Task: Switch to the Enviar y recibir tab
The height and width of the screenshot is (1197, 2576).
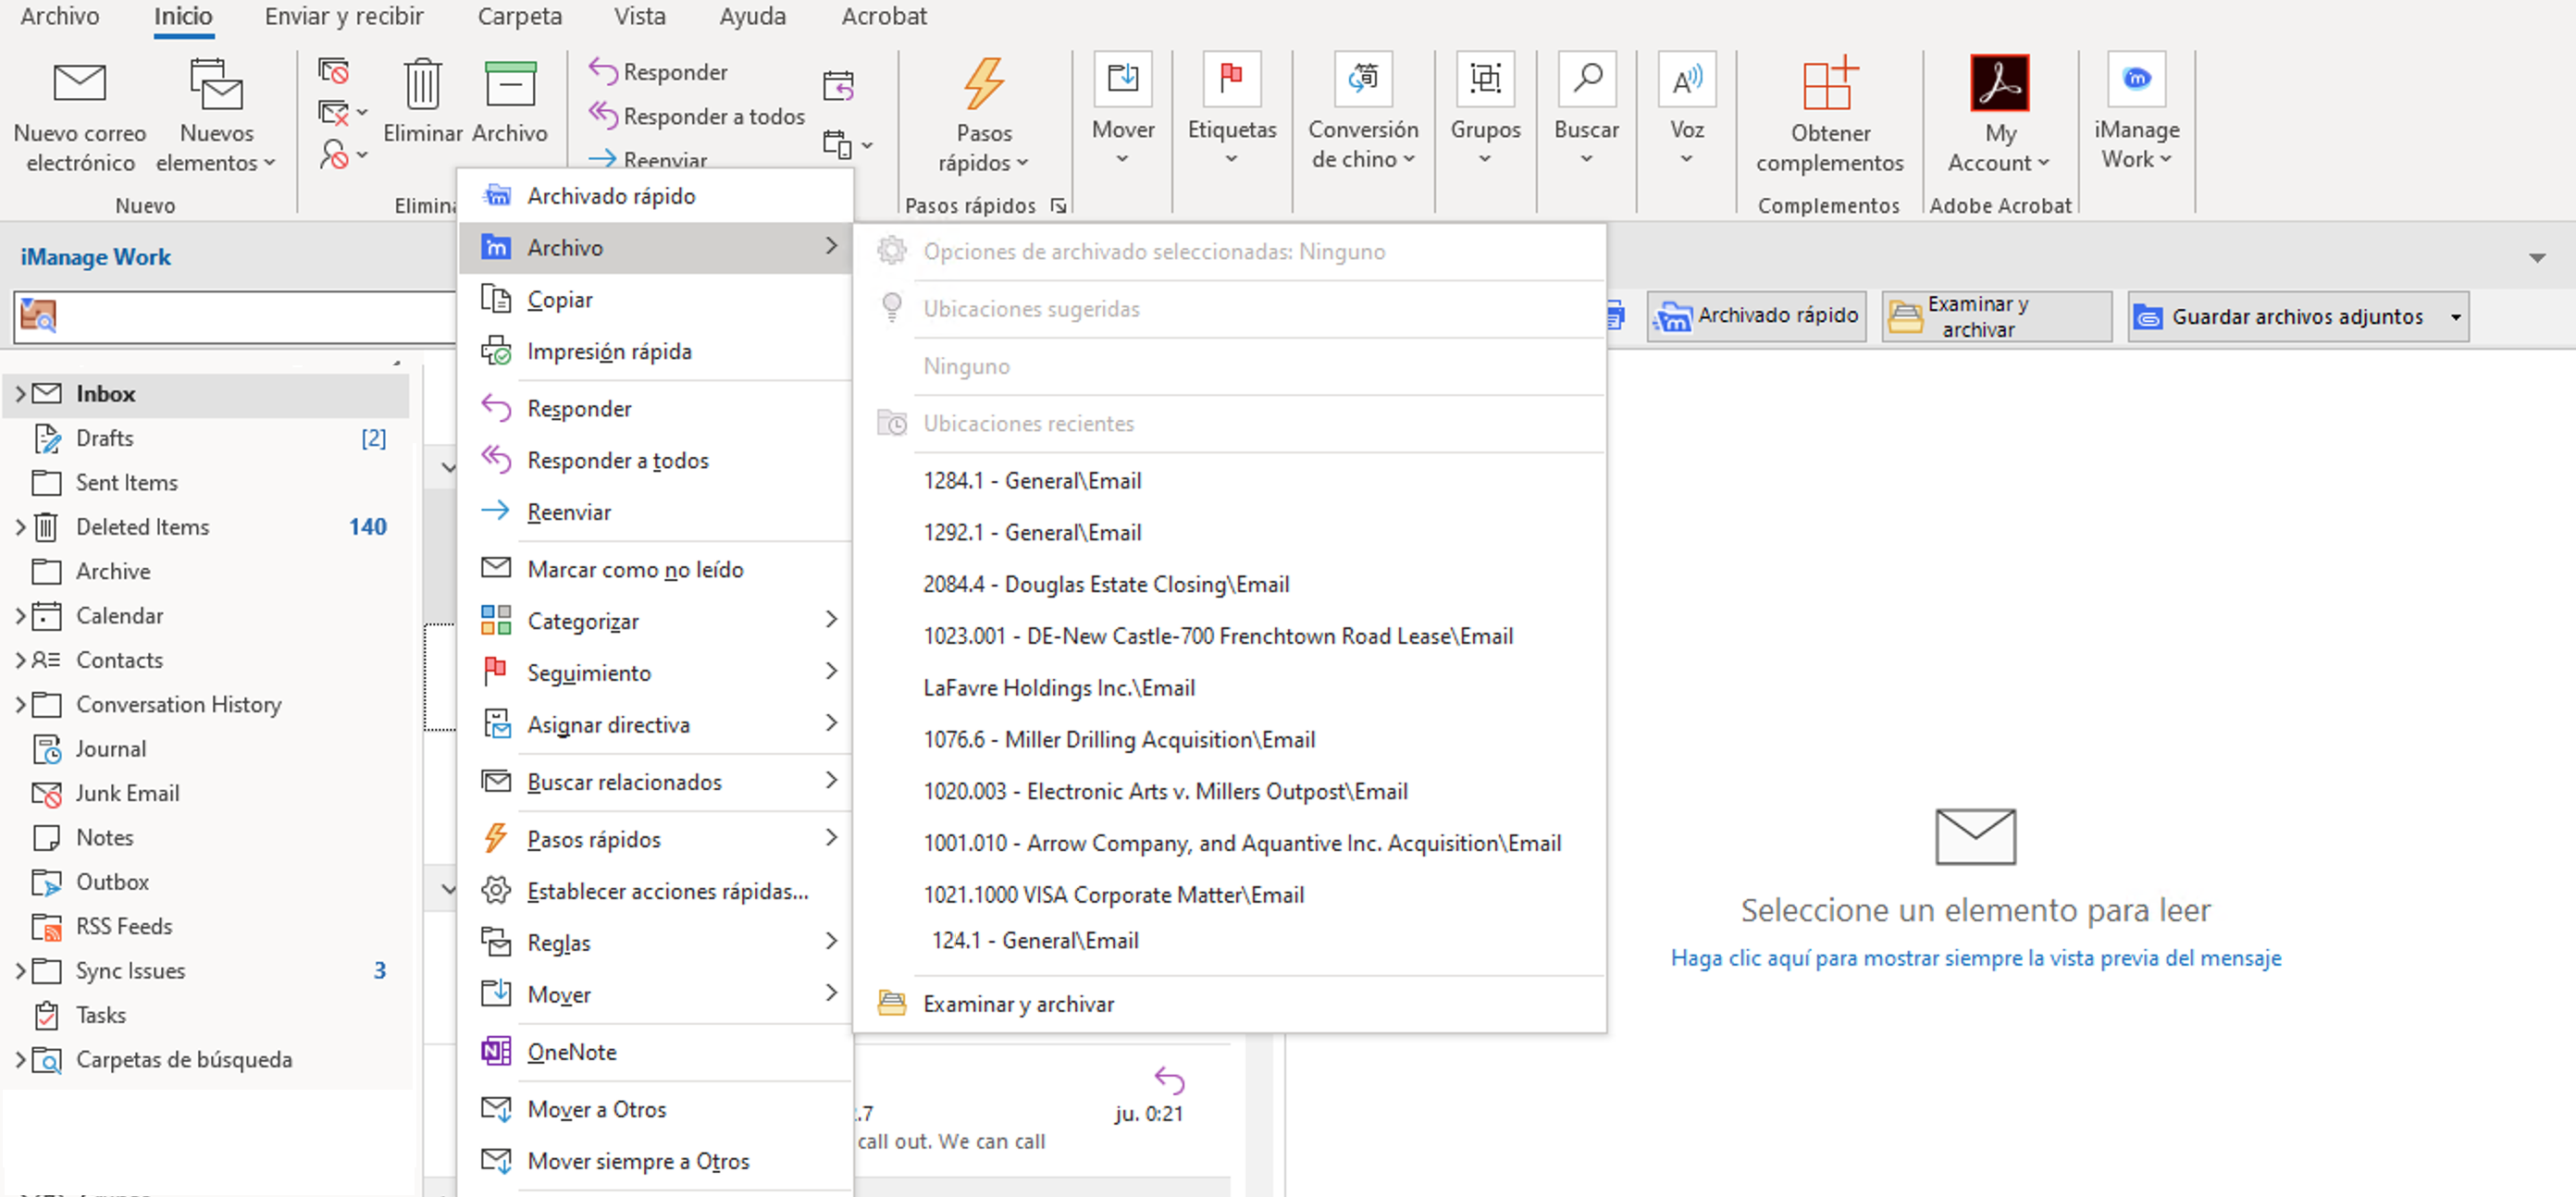Action: [x=343, y=17]
